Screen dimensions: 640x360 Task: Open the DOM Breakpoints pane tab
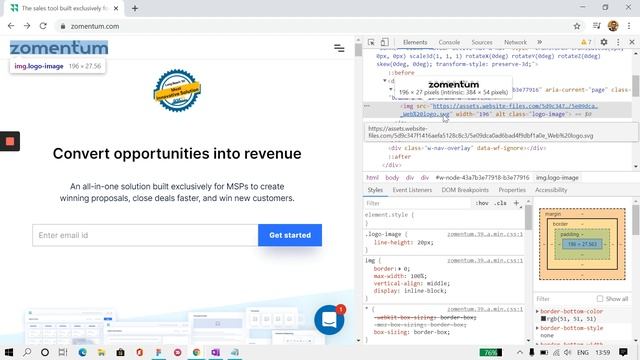tap(465, 190)
